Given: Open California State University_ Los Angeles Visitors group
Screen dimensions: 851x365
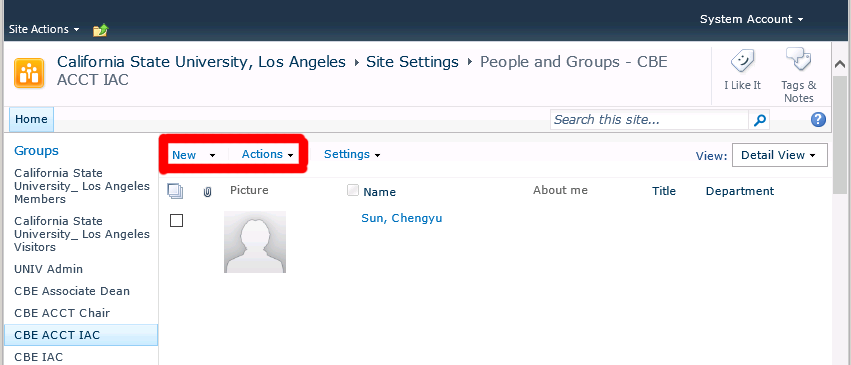Looking at the screenshot, I should click(x=82, y=234).
